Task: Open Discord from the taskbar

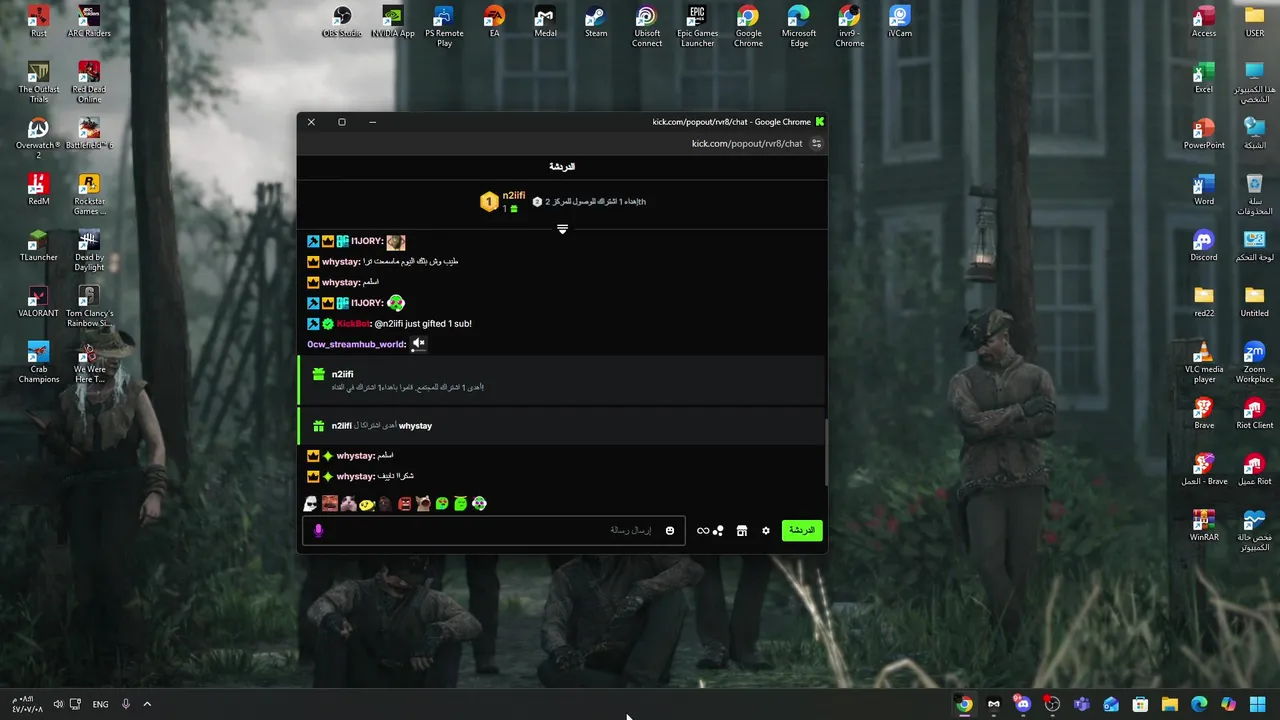Action: tap(1023, 704)
